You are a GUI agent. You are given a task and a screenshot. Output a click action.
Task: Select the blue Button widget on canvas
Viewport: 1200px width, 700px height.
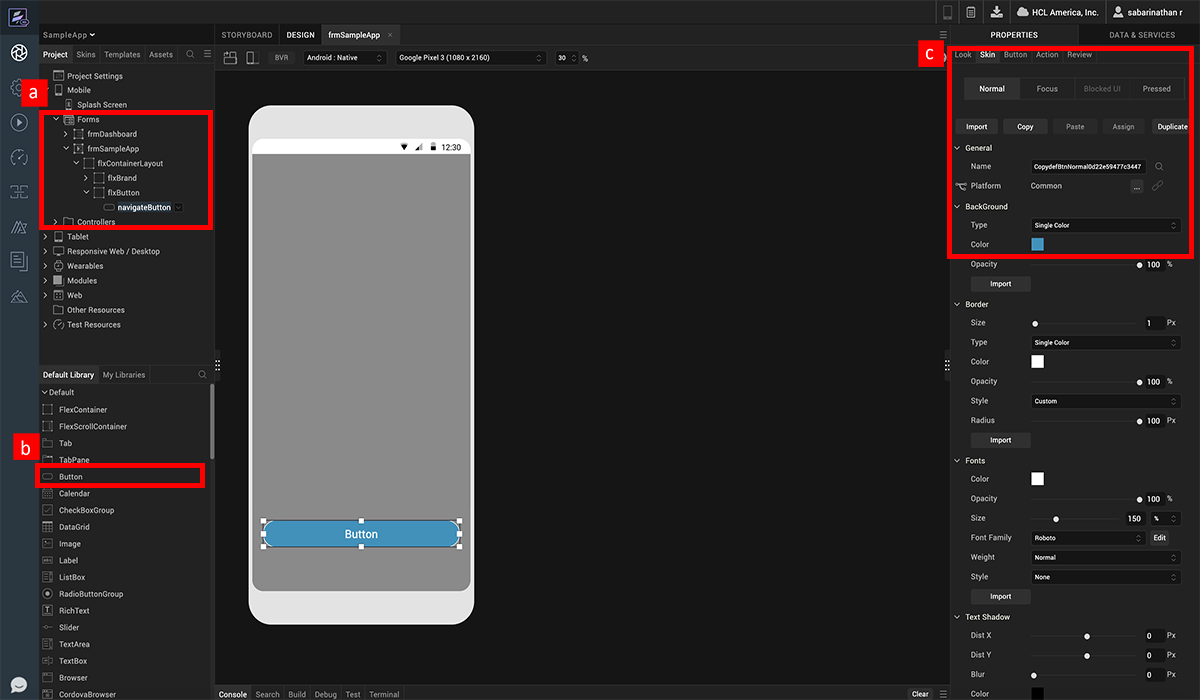tap(361, 534)
